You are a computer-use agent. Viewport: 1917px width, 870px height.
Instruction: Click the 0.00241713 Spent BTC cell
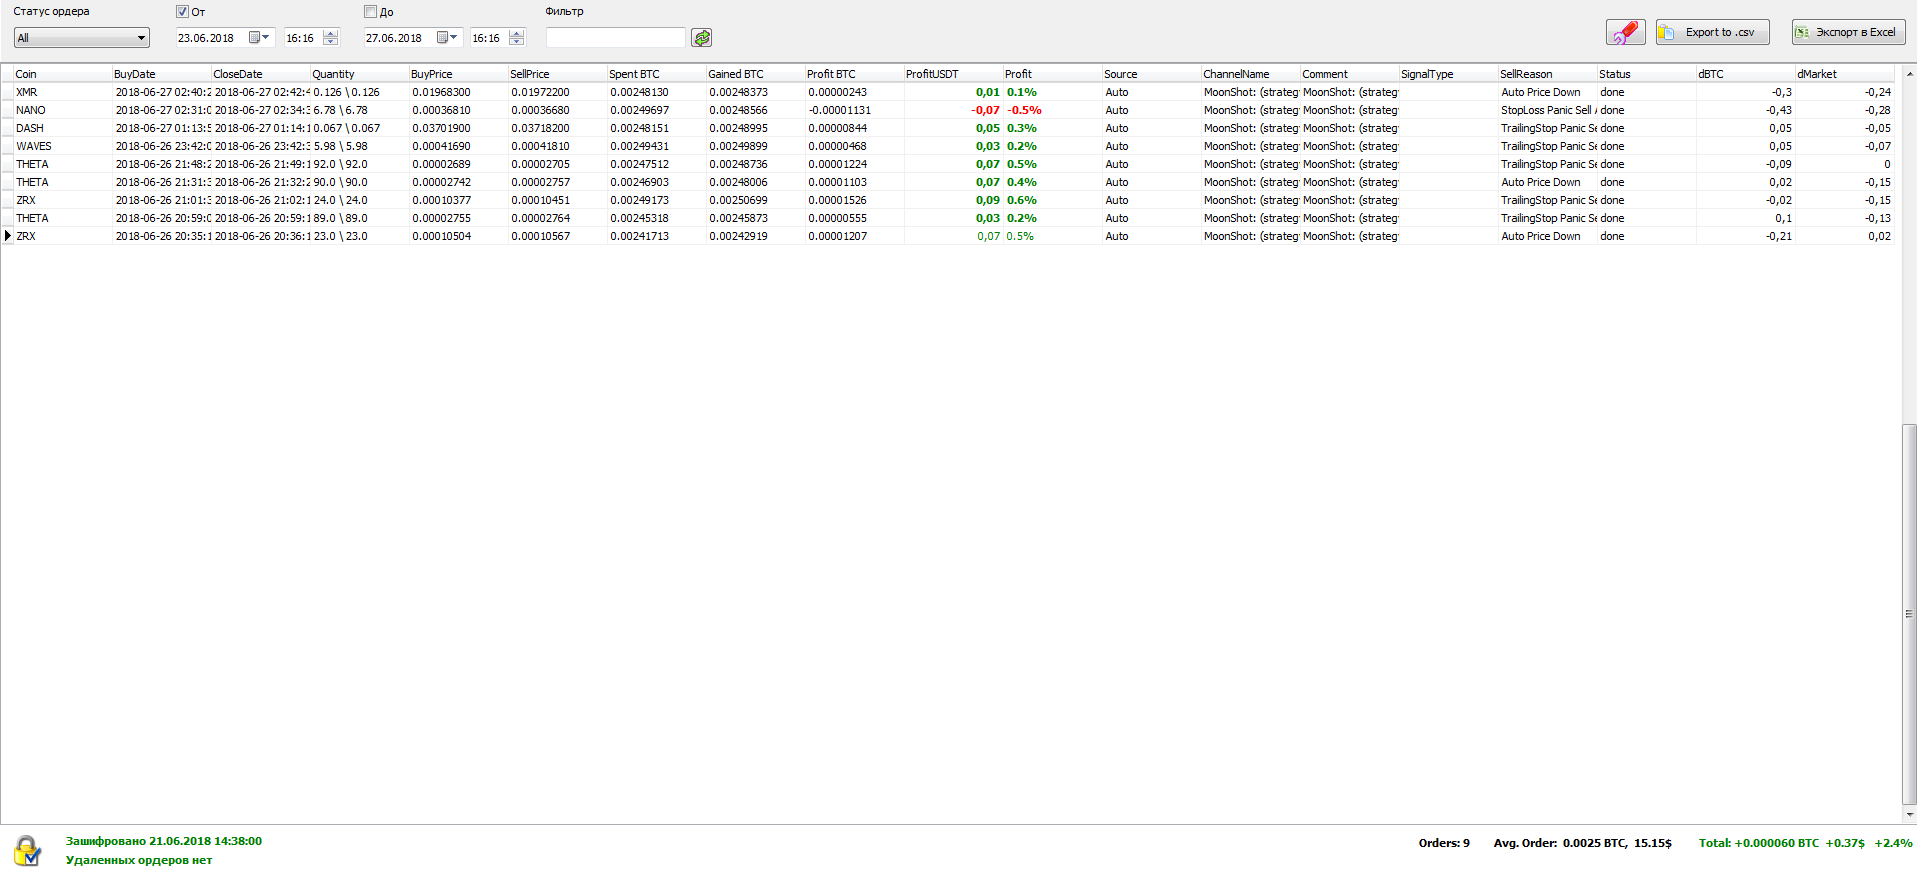656,236
